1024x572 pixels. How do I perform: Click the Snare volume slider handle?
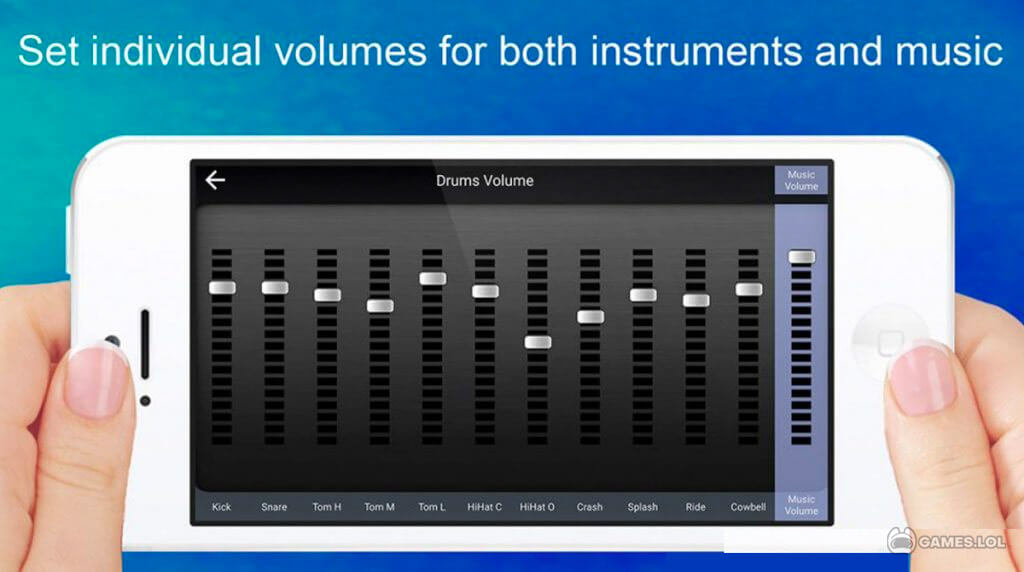(x=274, y=287)
